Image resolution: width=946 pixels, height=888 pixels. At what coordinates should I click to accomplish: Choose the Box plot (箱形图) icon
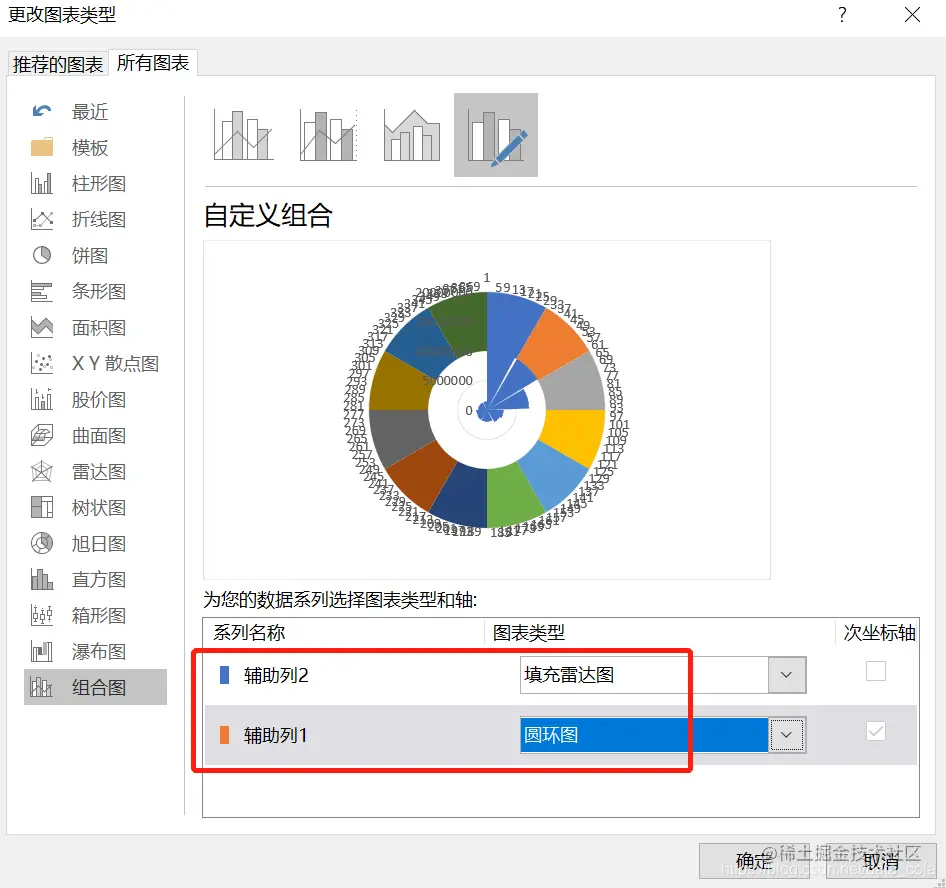pos(42,615)
